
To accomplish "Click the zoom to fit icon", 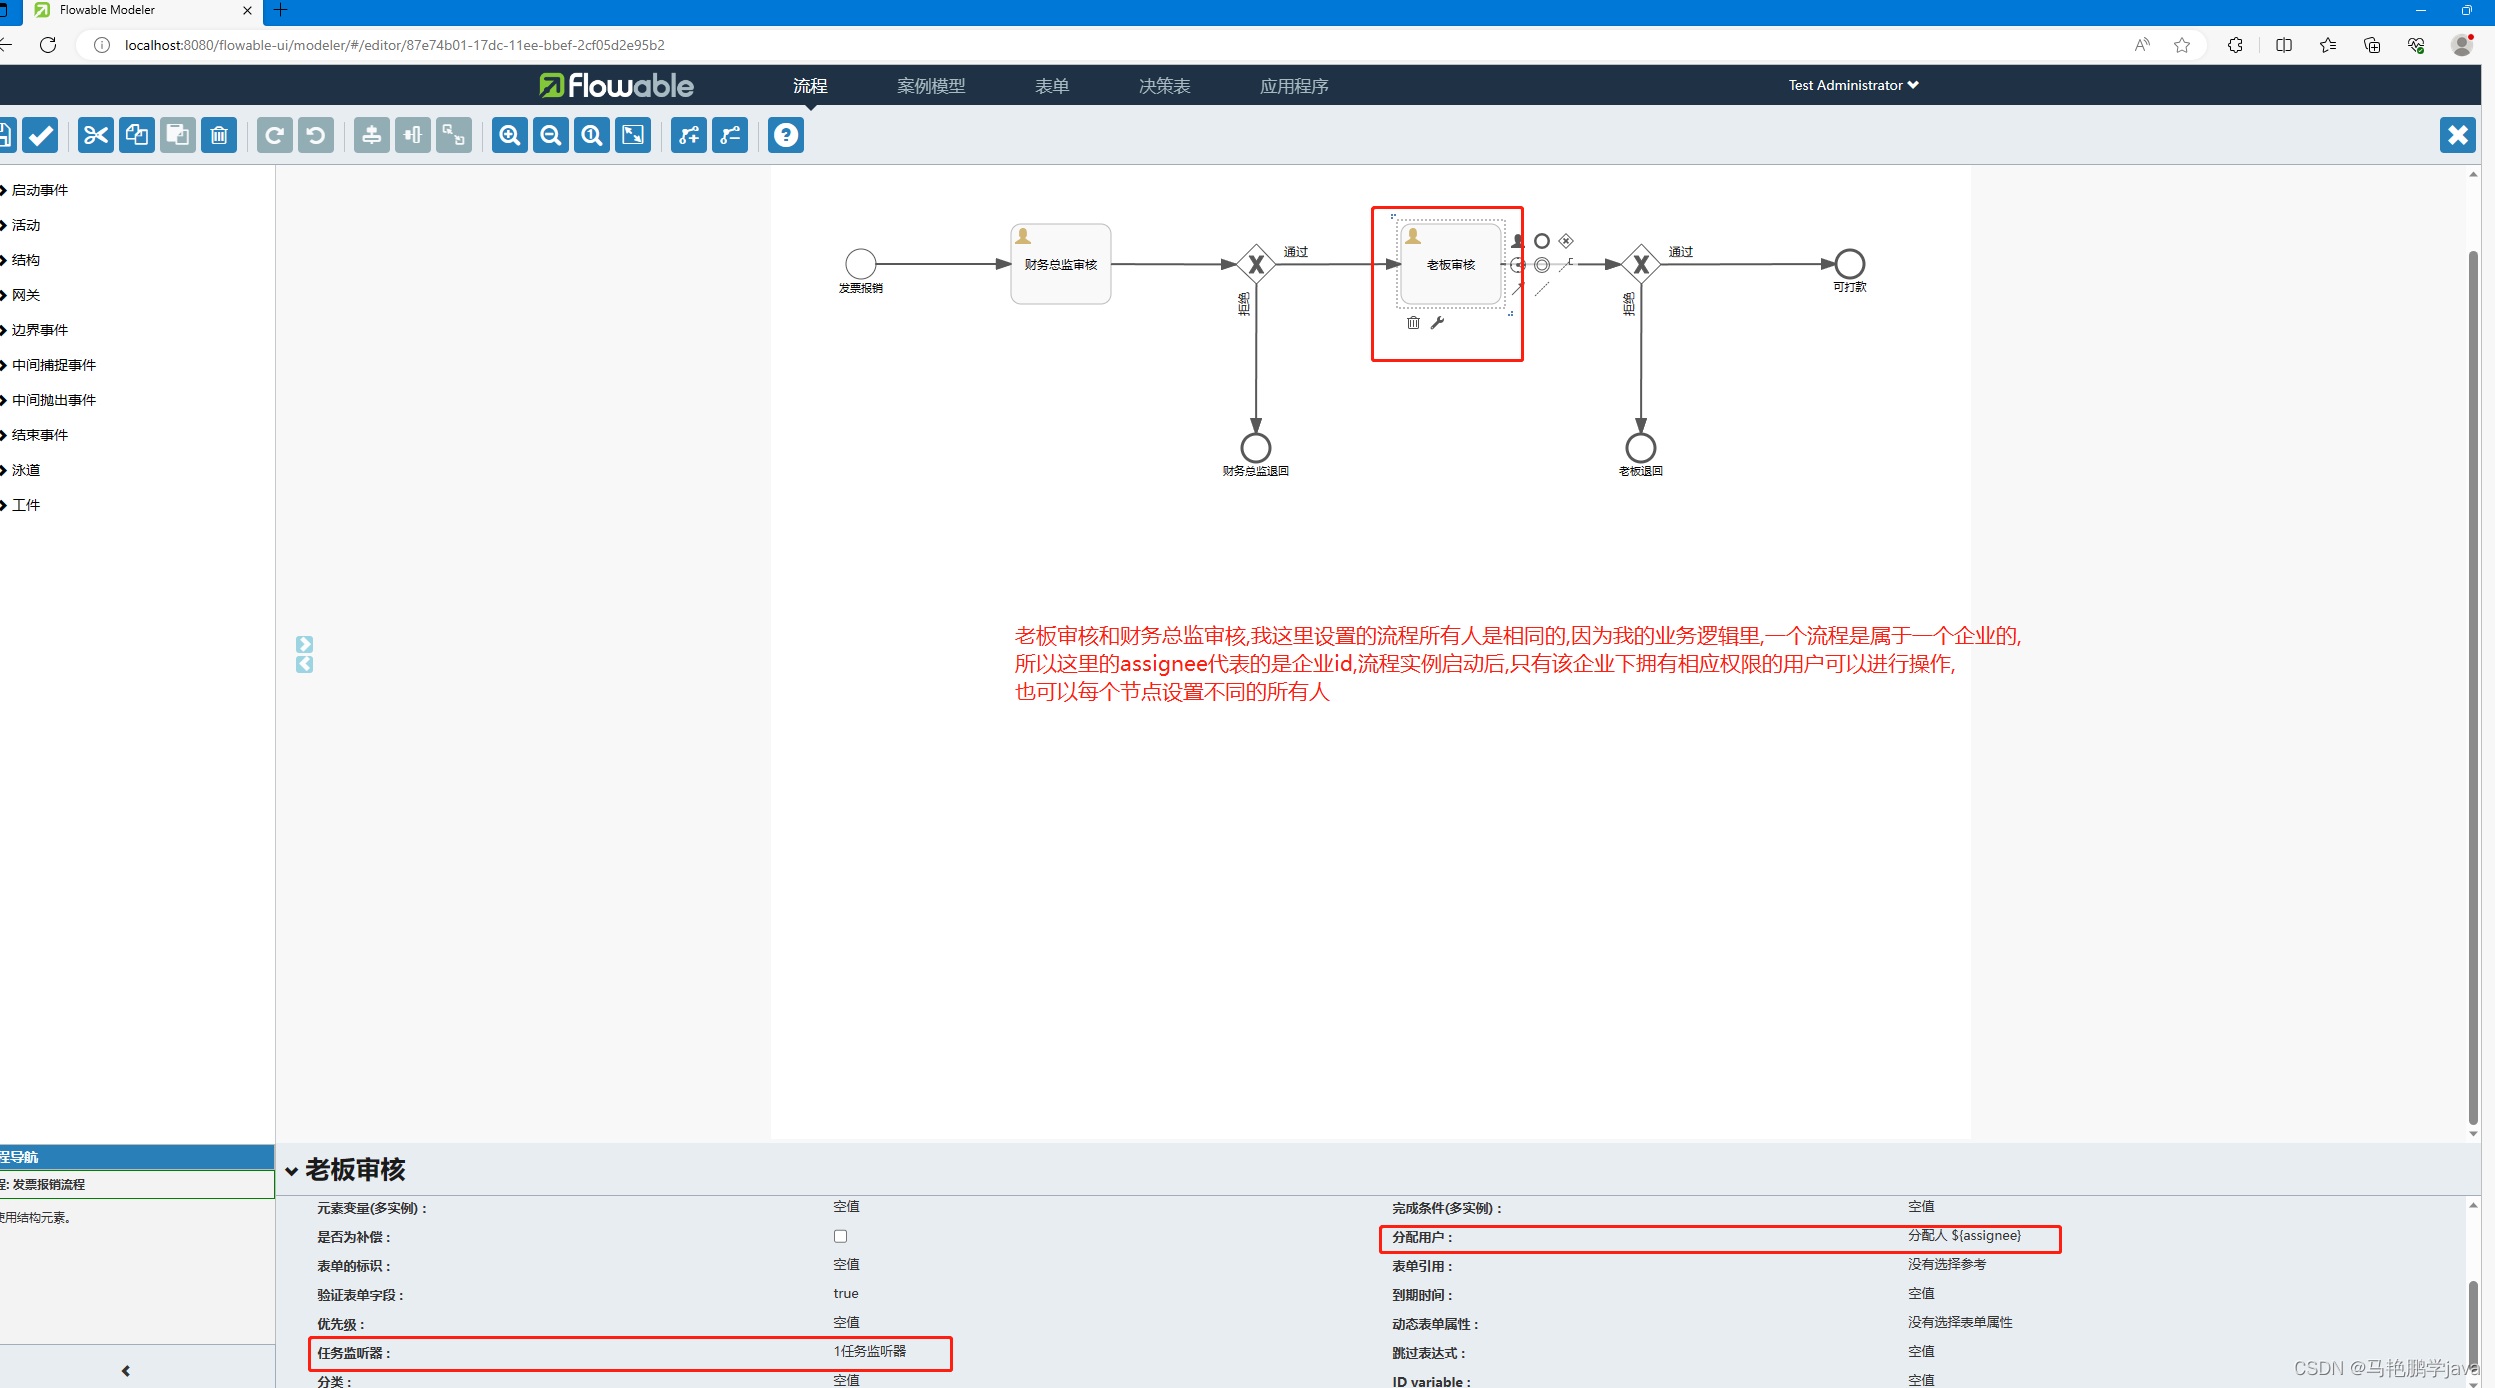I will (633, 135).
